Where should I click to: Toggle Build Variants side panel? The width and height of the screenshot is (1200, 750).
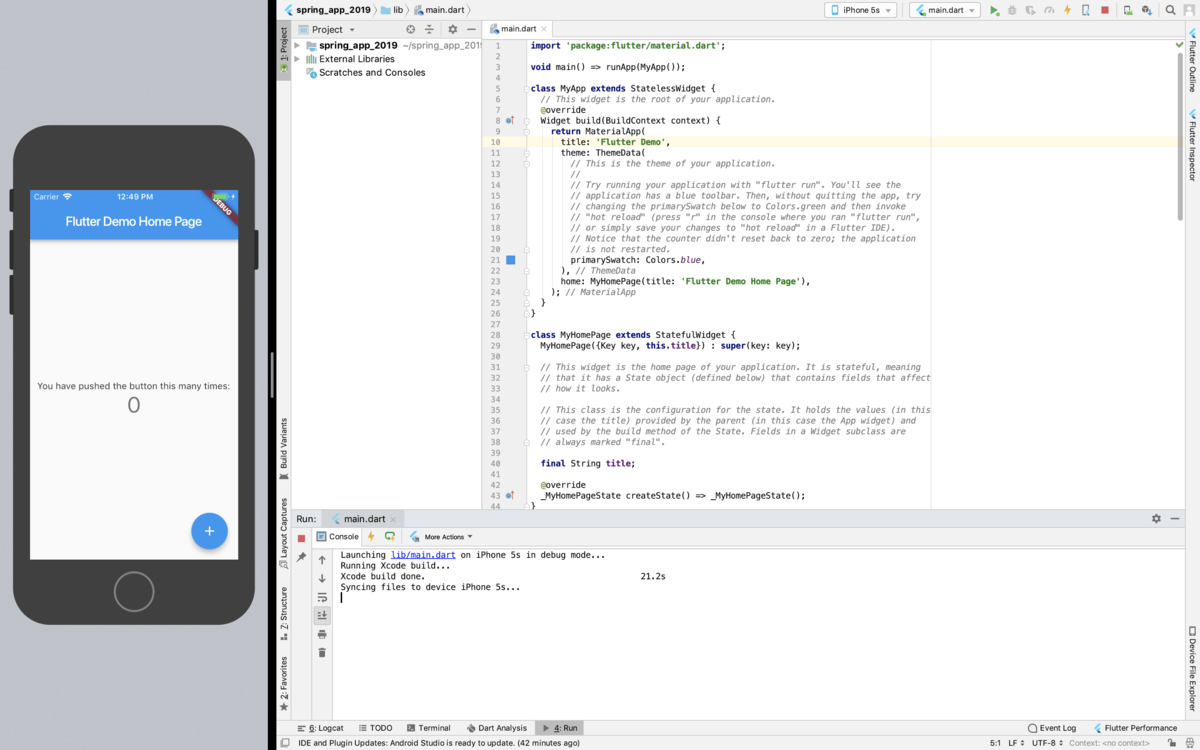(x=284, y=448)
